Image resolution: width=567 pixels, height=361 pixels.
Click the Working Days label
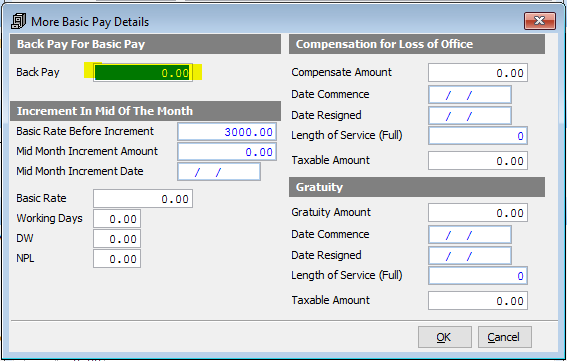click(x=49, y=218)
